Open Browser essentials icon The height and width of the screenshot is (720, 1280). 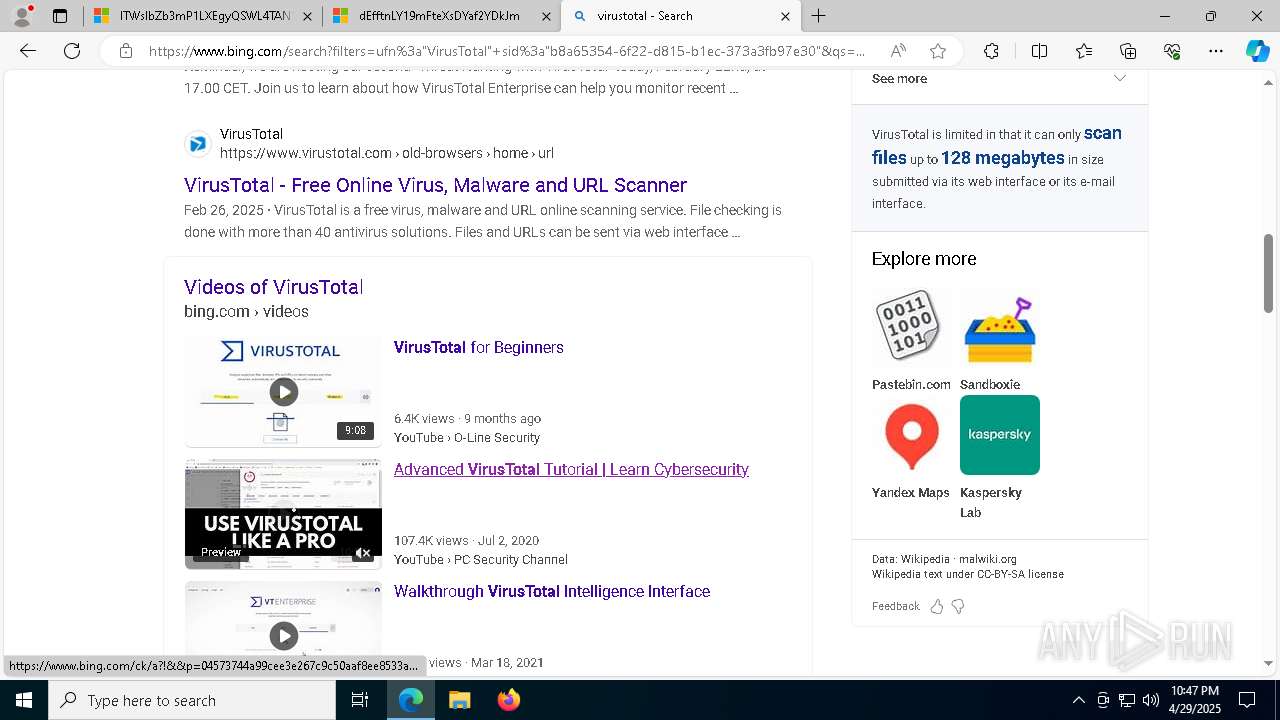click(x=1172, y=51)
